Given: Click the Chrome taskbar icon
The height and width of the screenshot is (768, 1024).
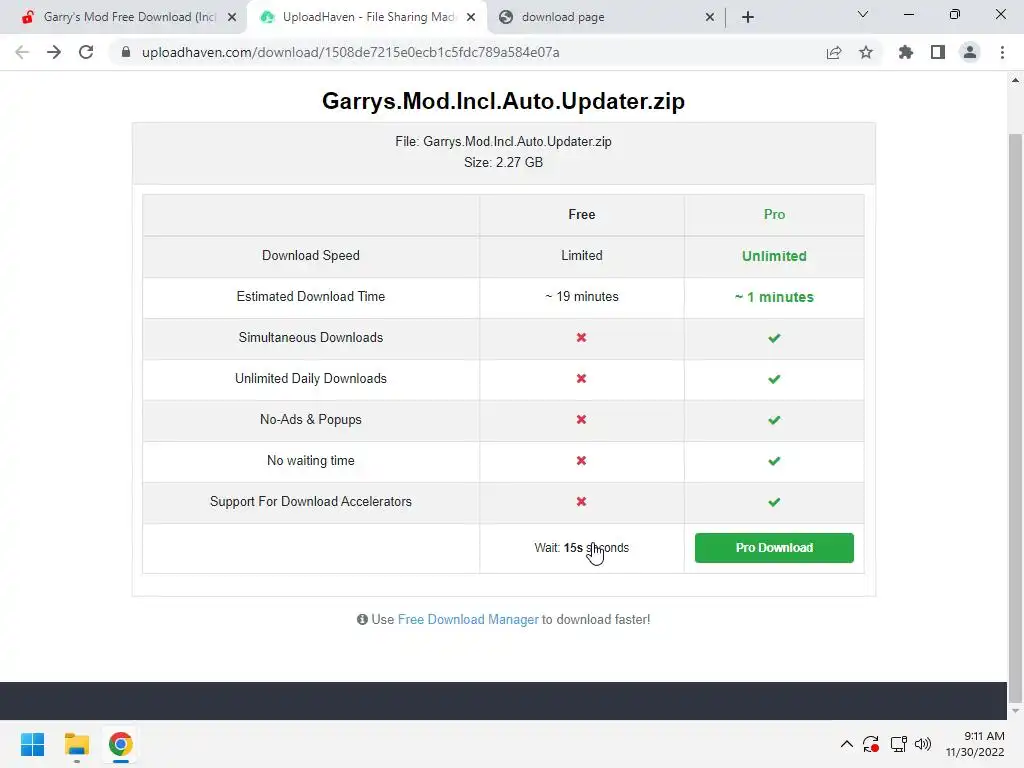Looking at the screenshot, I should click(x=121, y=744).
